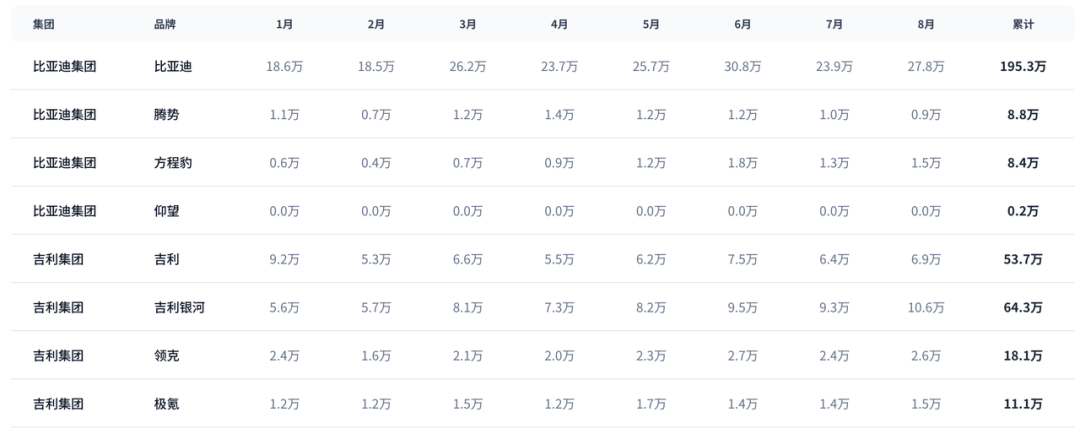Click the 方程豹 brand name
The height and width of the screenshot is (434, 1080).
pyautogui.click(x=173, y=163)
